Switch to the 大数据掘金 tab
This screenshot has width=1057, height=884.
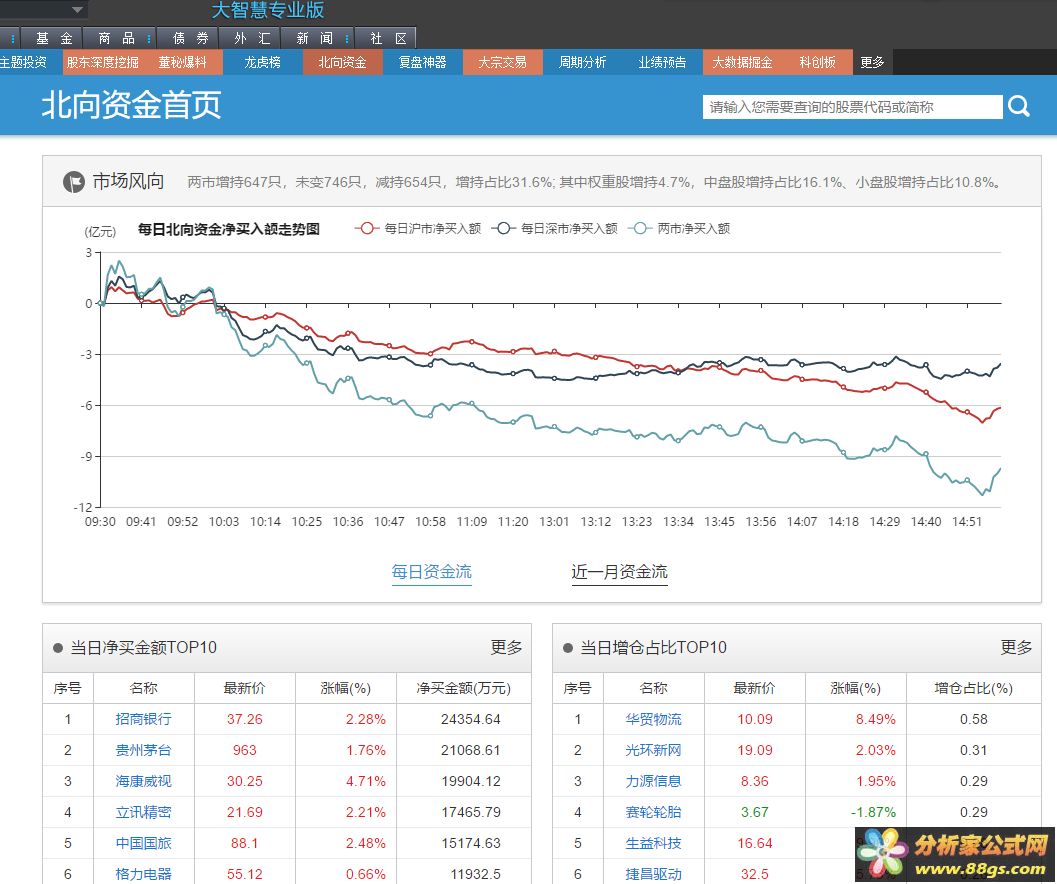tap(742, 62)
